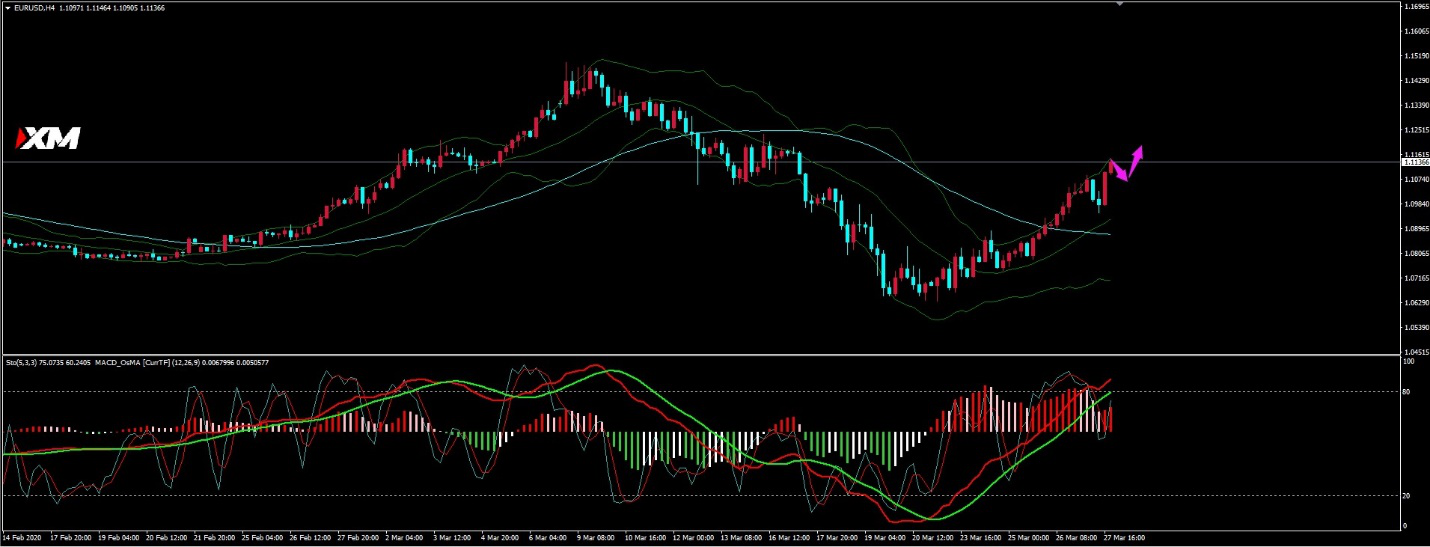Image resolution: width=1430 pixels, height=547 pixels.
Task: Click the horizontal current price line
Action: (x=600, y=162)
